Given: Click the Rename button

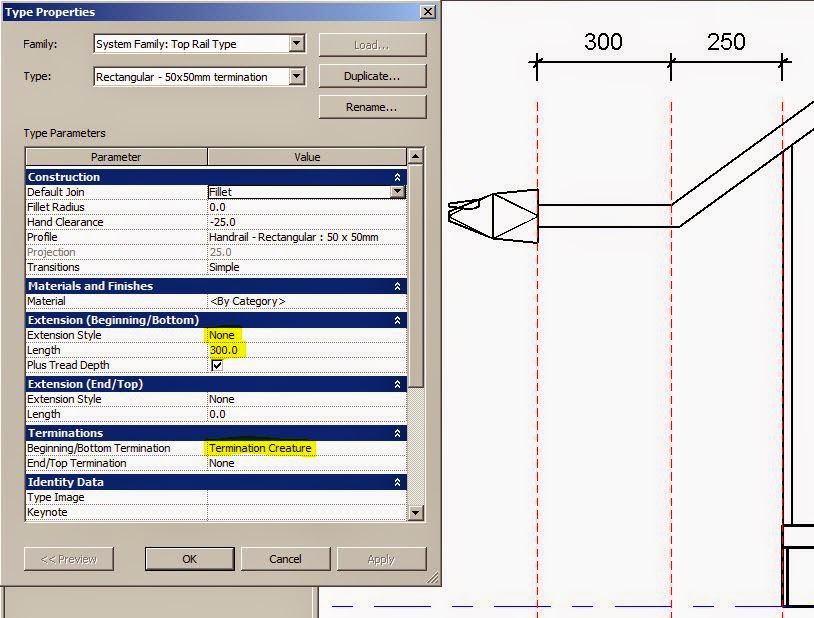Looking at the screenshot, I should 371,107.
